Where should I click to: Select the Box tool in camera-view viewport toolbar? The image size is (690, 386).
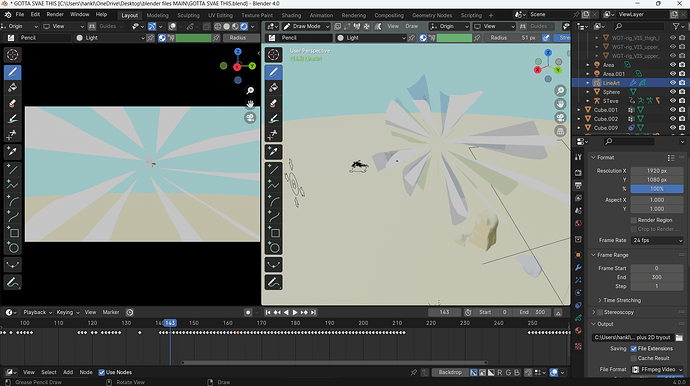pos(12,232)
